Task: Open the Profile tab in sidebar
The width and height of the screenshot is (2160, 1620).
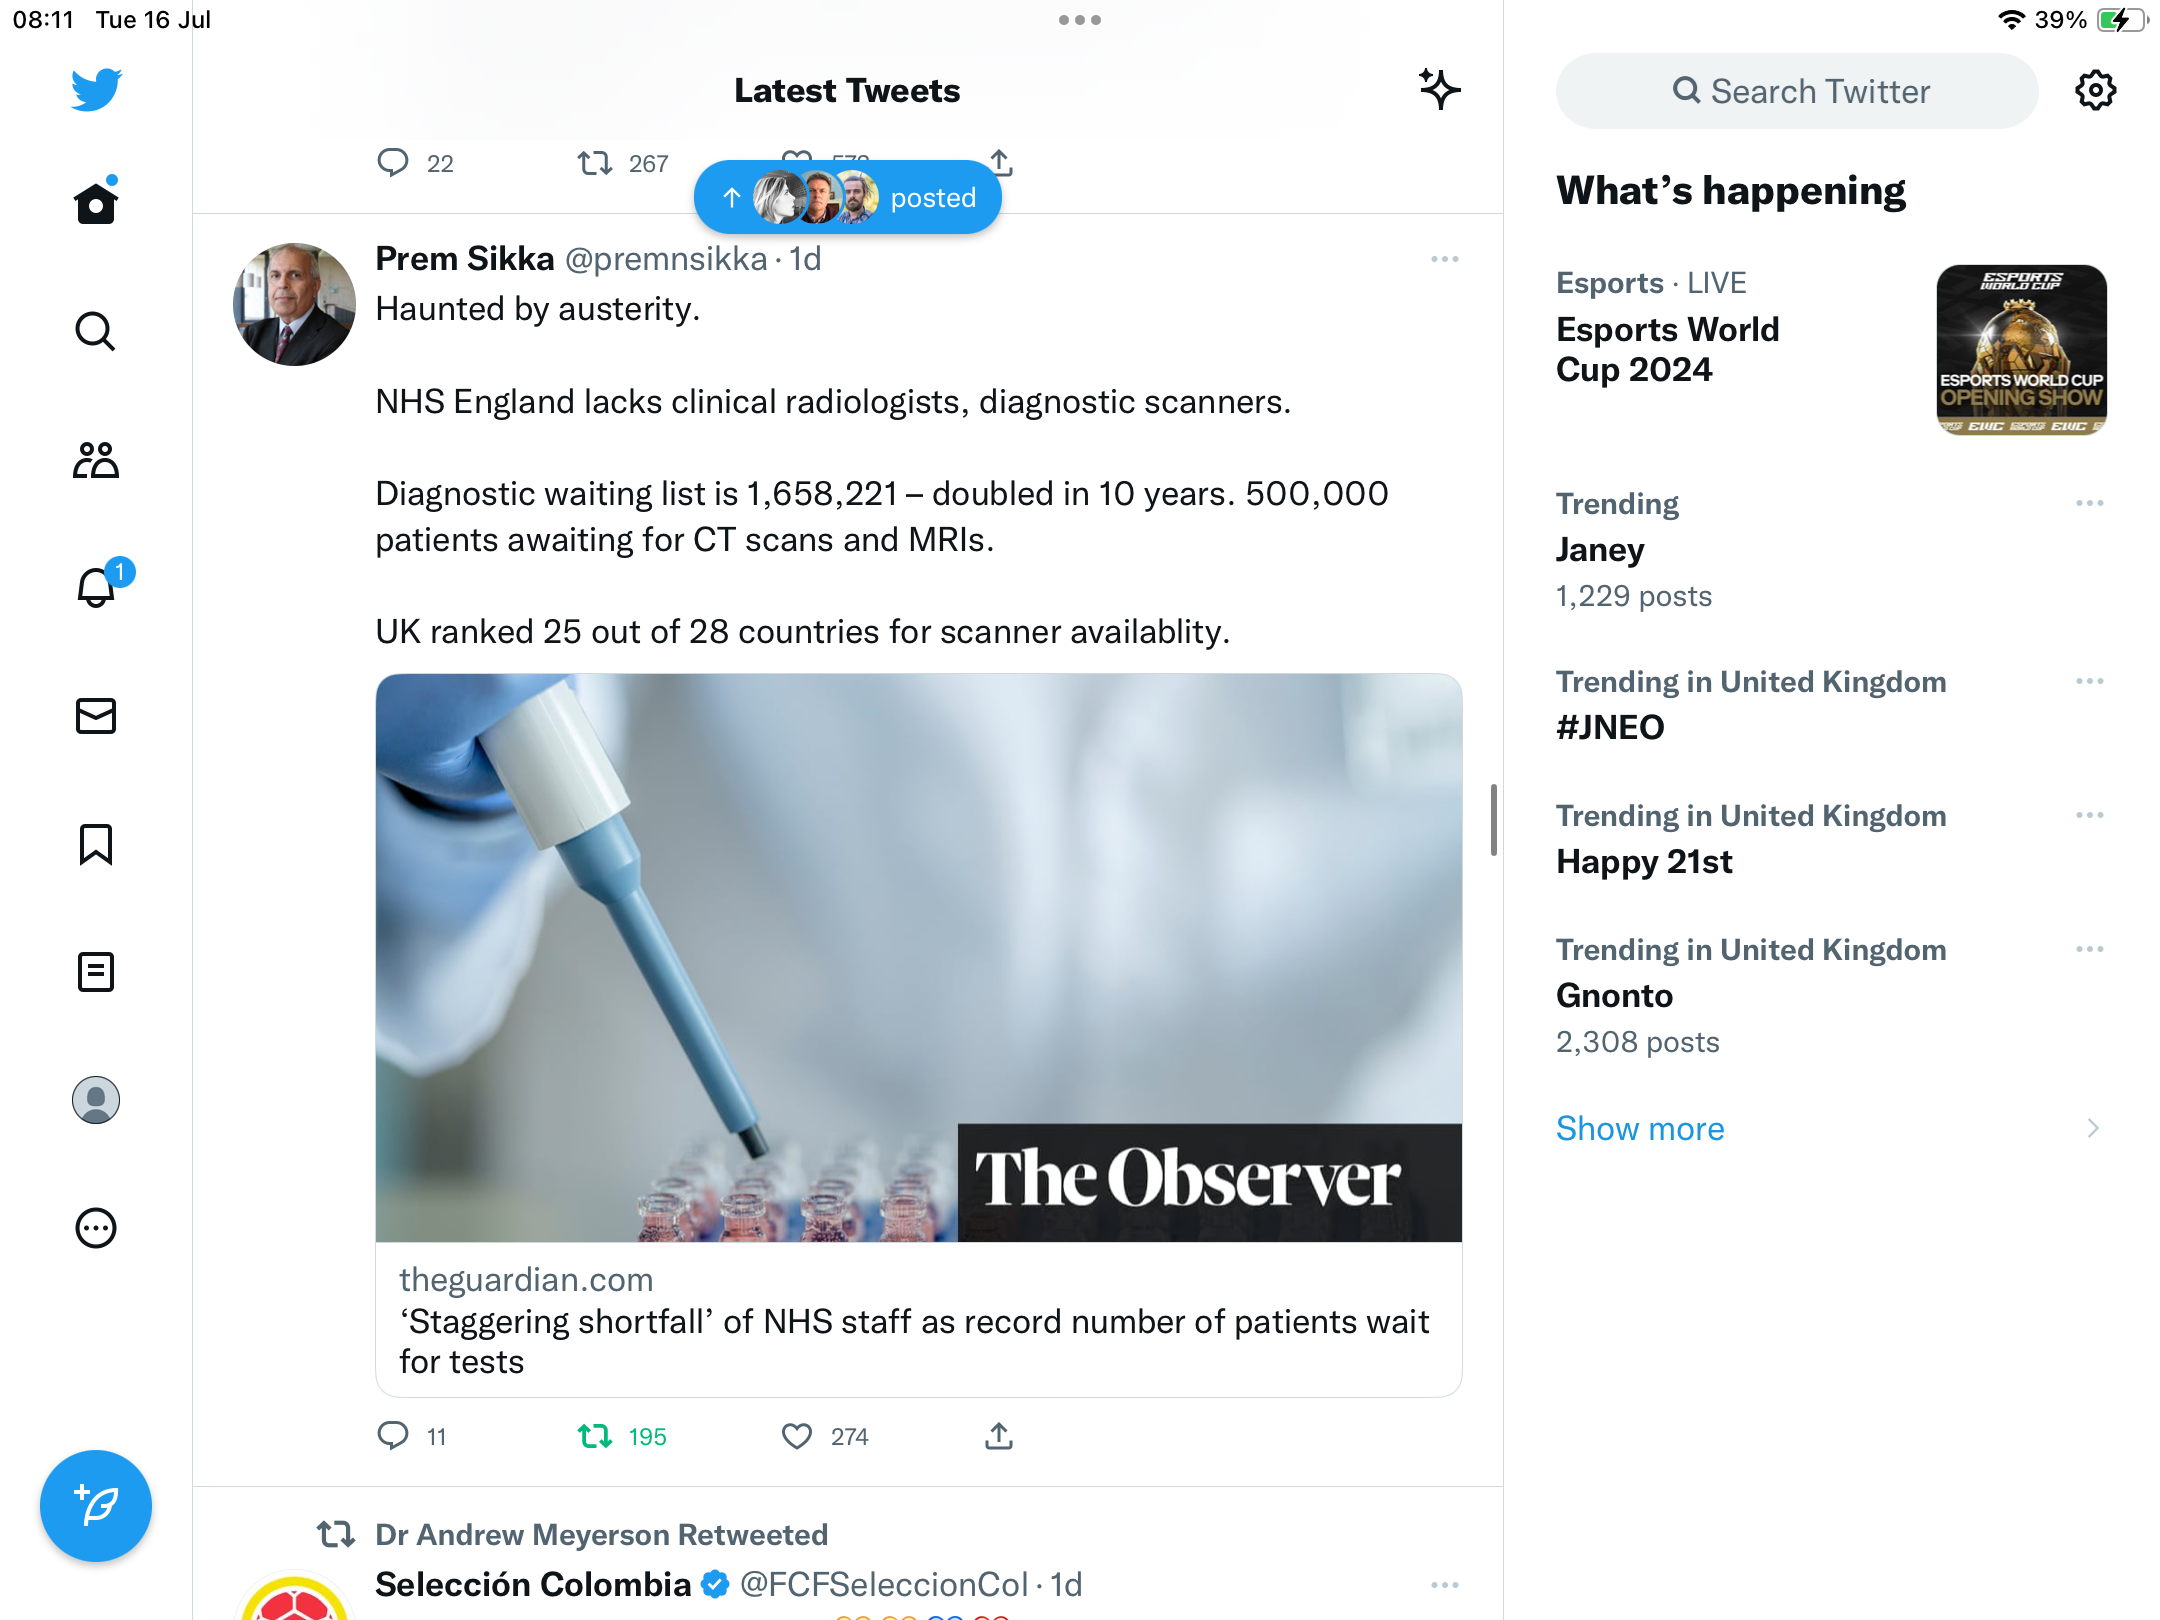Action: tap(96, 1100)
